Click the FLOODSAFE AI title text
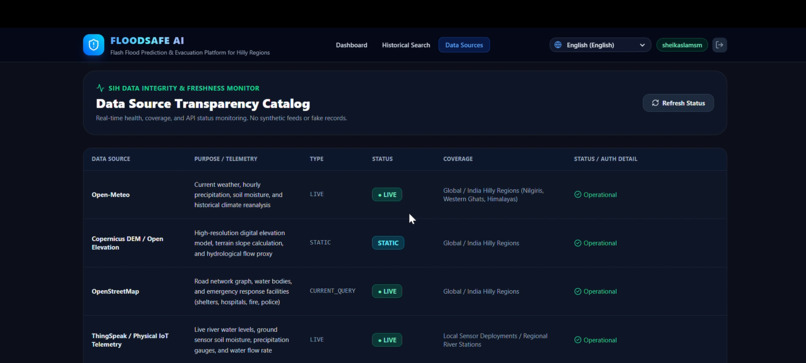806x363 pixels. point(147,41)
